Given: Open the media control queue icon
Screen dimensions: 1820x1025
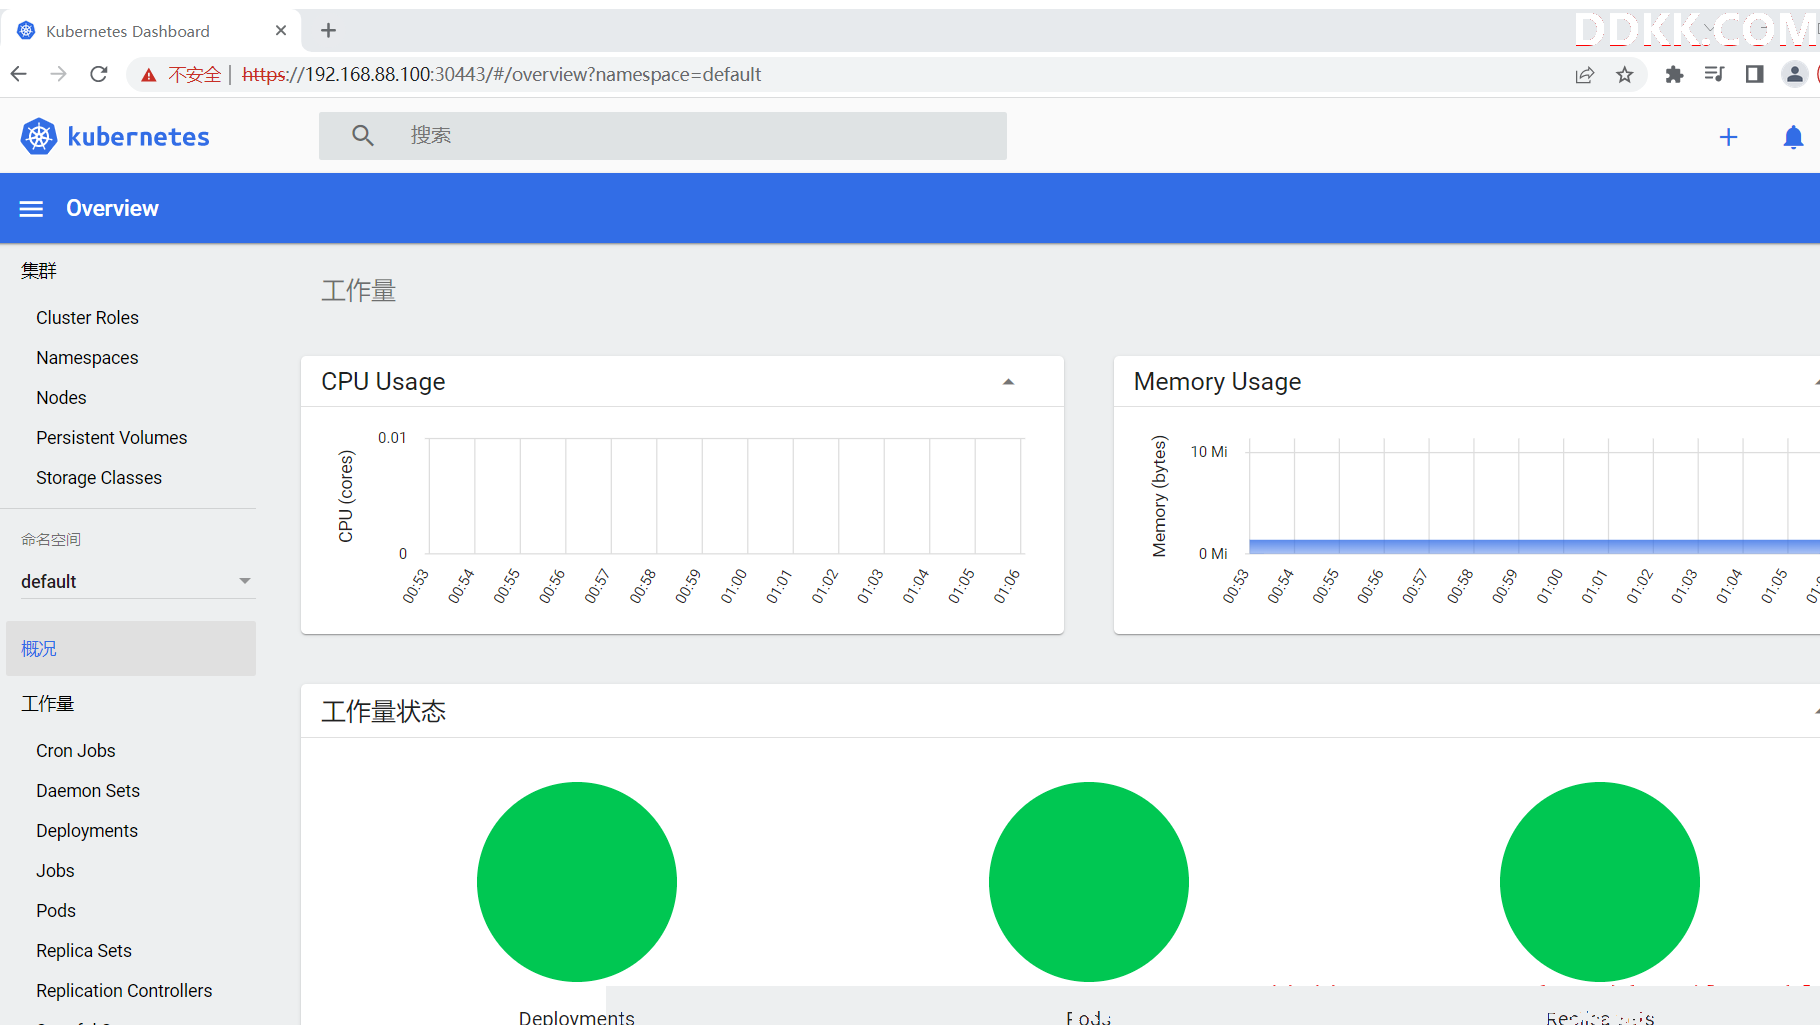Looking at the screenshot, I should click(x=1714, y=74).
